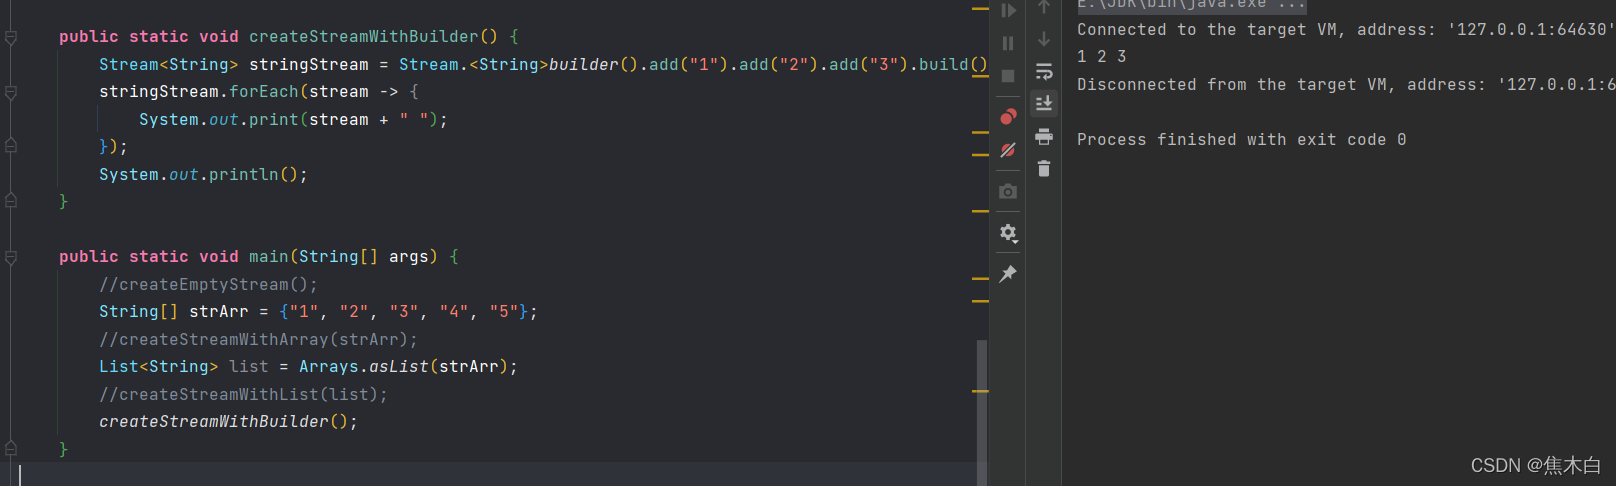This screenshot has width=1616, height=486.
Task: Toggle Scroll to End console button
Action: (1044, 103)
